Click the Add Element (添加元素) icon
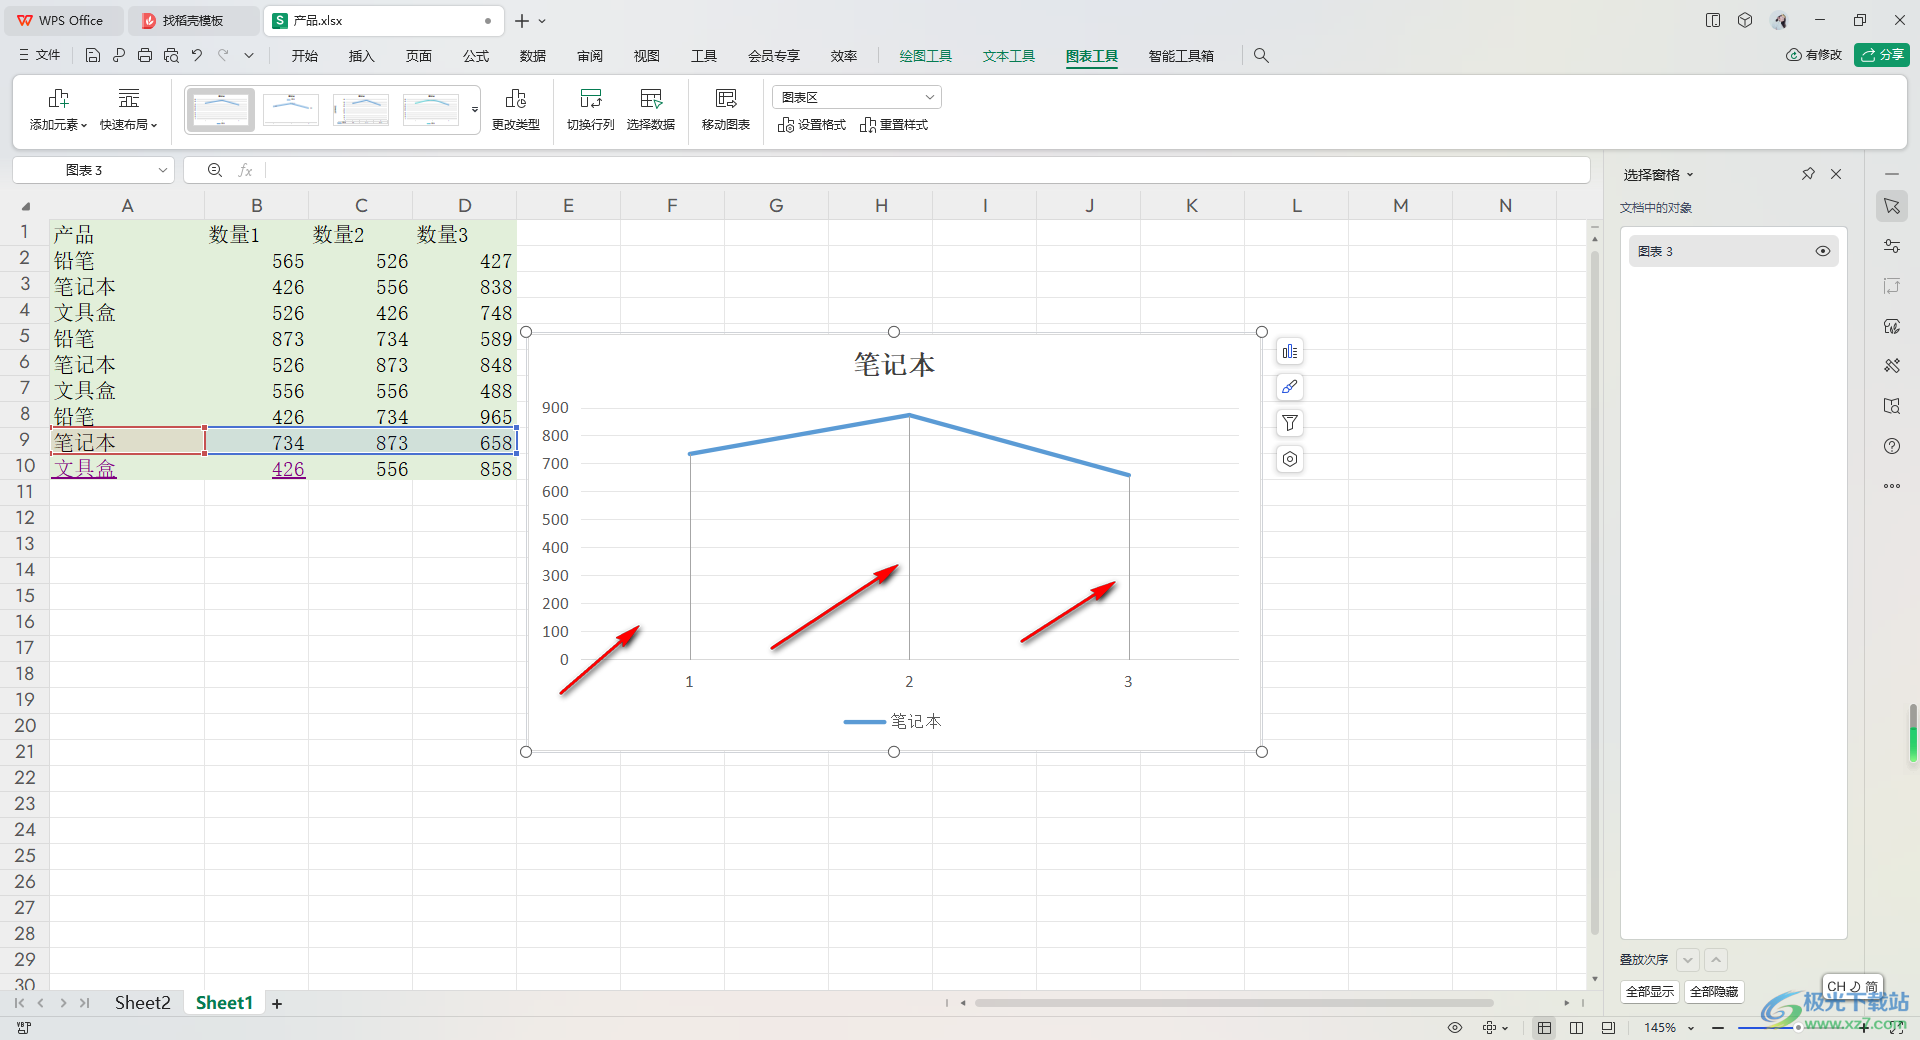Image resolution: width=1920 pixels, height=1040 pixels. click(x=58, y=98)
